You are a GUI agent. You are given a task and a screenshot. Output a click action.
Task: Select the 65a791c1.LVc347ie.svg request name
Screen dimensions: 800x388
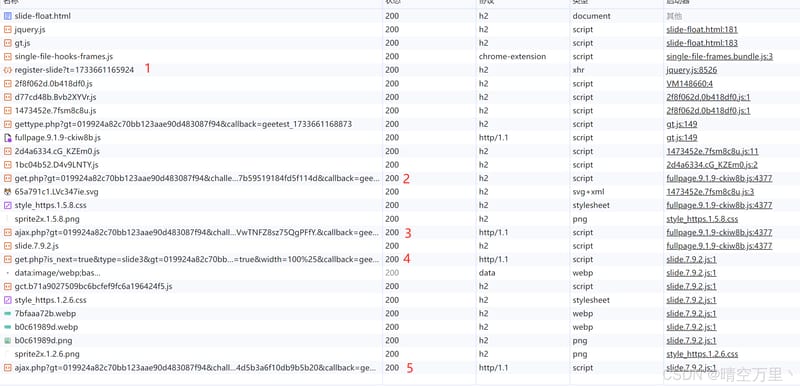pos(57,192)
